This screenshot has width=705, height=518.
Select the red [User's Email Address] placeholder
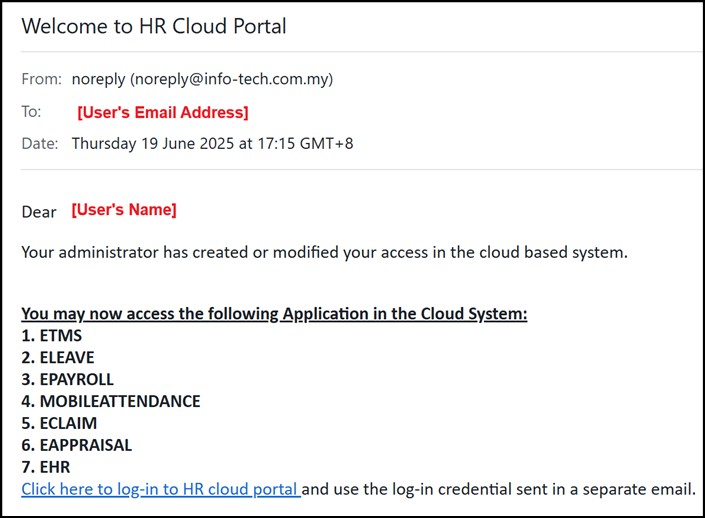(x=162, y=112)
